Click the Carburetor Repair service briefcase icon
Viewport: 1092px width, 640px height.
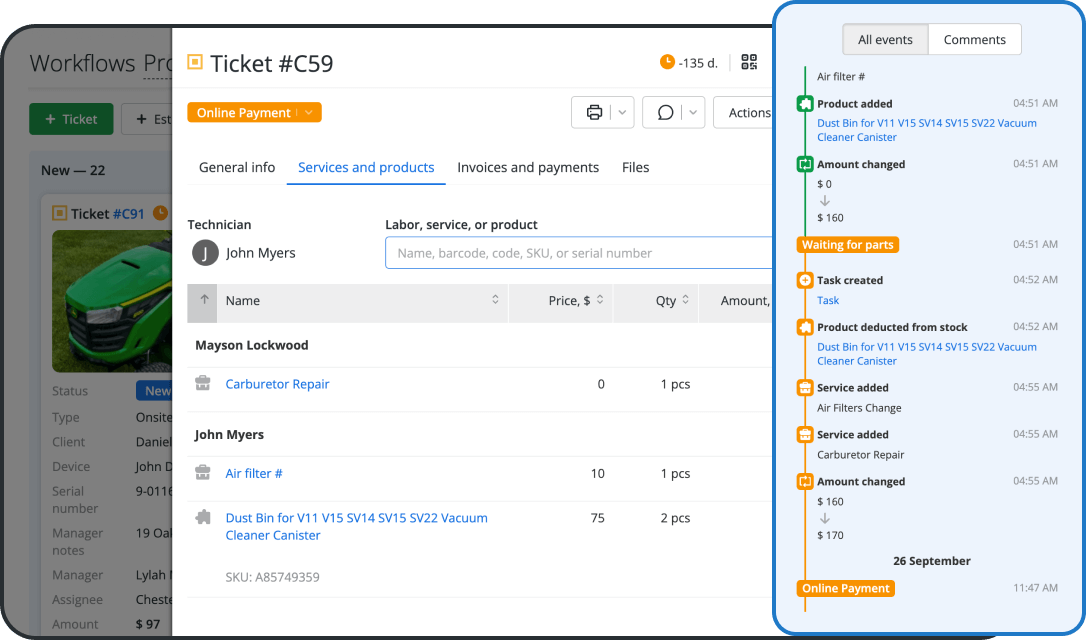(x=203, y=384)
